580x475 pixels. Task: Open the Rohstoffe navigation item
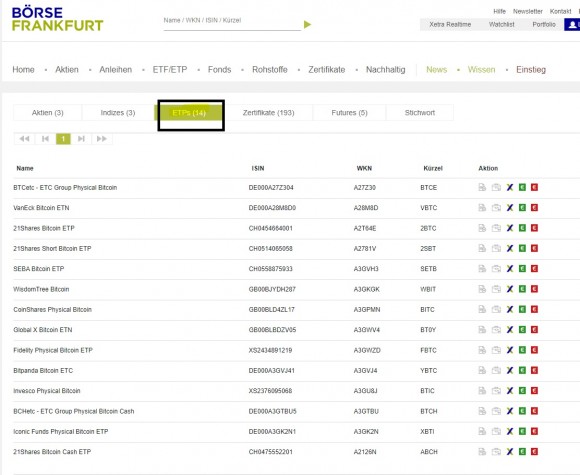[x=270, y=70]
